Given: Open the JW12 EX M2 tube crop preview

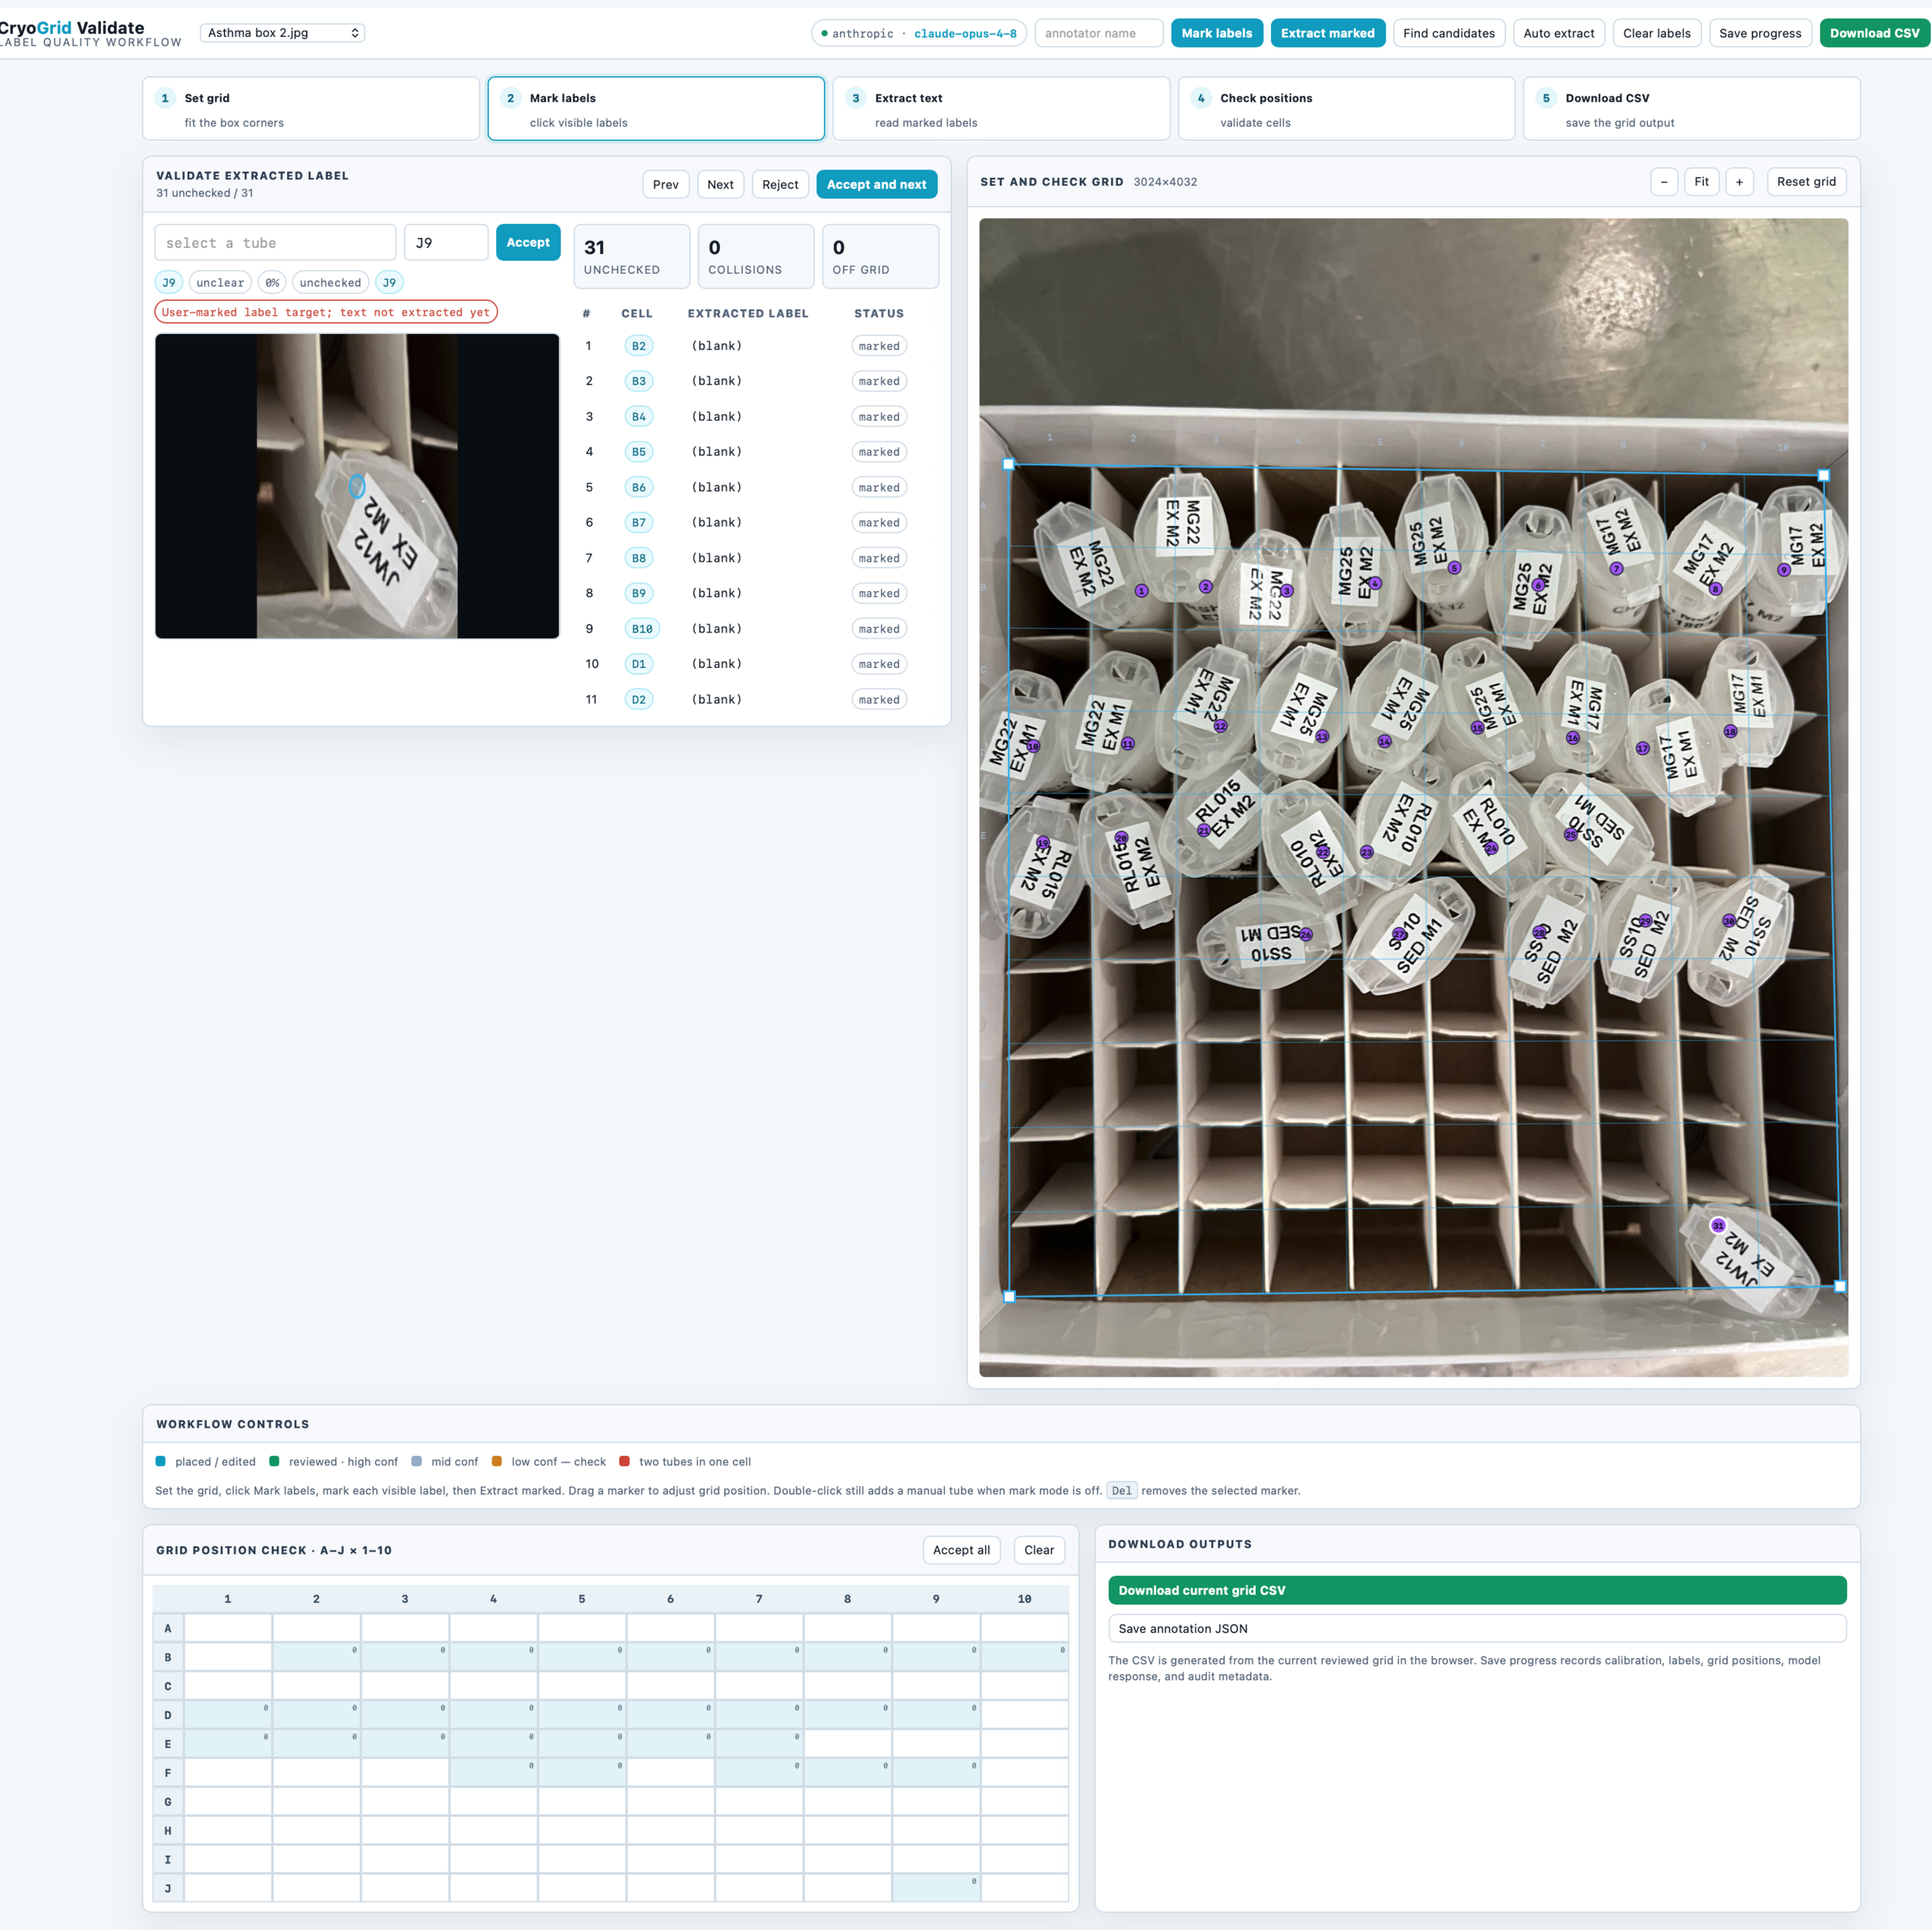Looking at the screenshot, I should pyautogui.click(x=357, y=486).
